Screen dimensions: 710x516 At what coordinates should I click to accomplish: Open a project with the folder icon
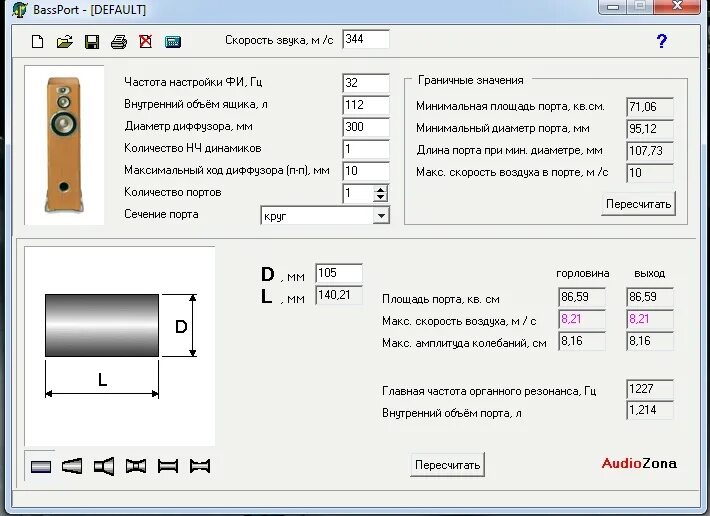tap(65, 42)
